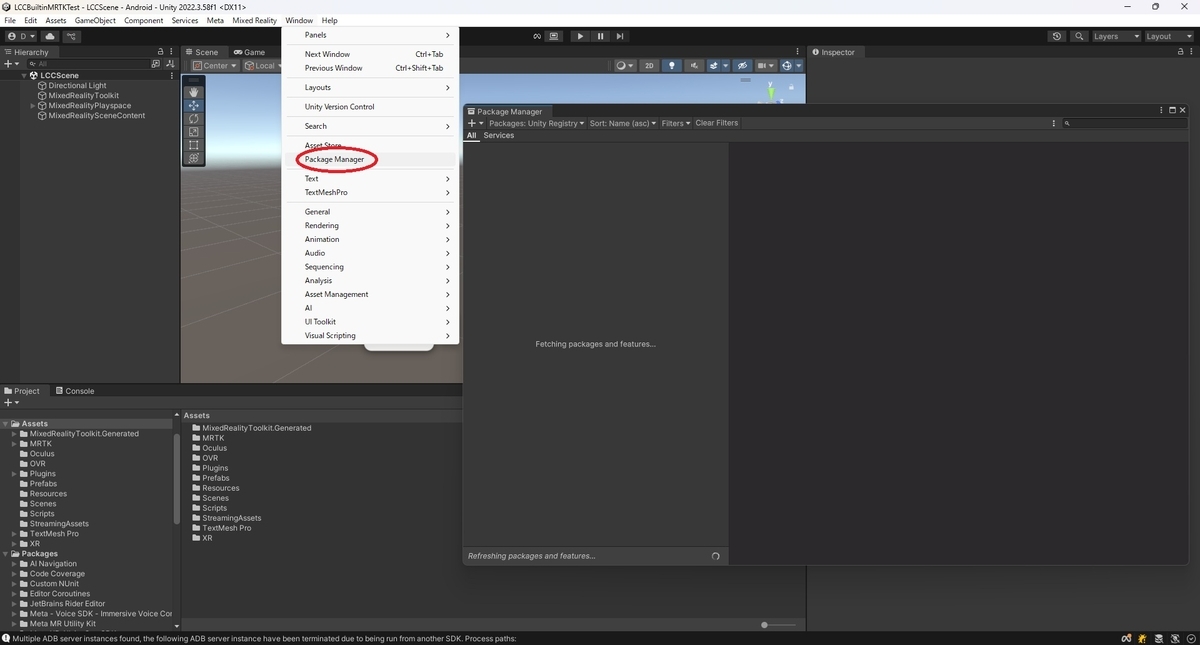This screenshot has height=645, width=1200.
Task: Open the Hierarchy panel more-options menu
Action: click(172, 52)
